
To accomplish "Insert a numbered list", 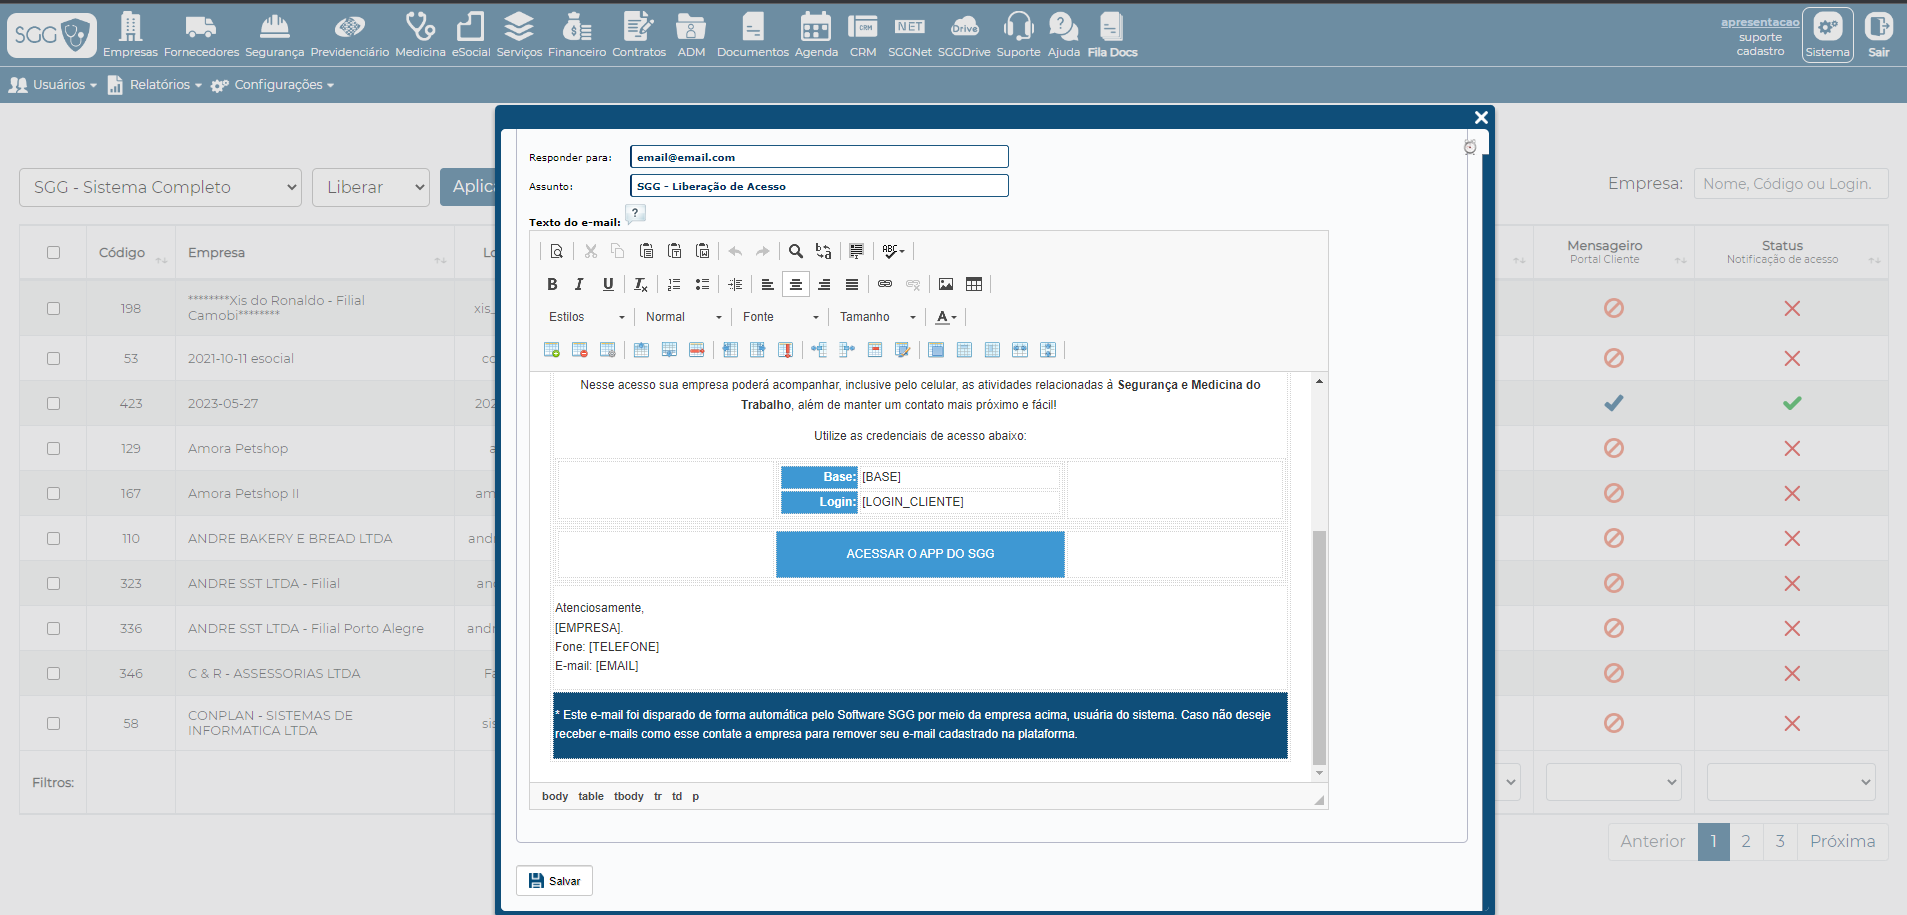I will (674, 285).
